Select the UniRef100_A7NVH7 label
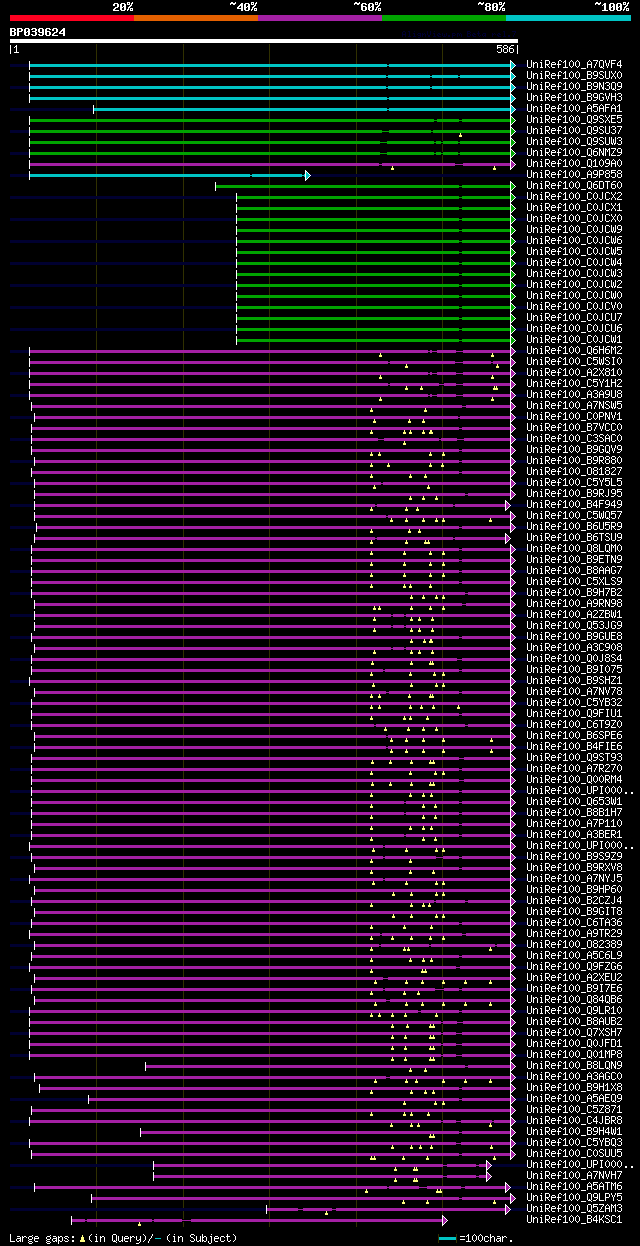 (x=574, y=1175)
